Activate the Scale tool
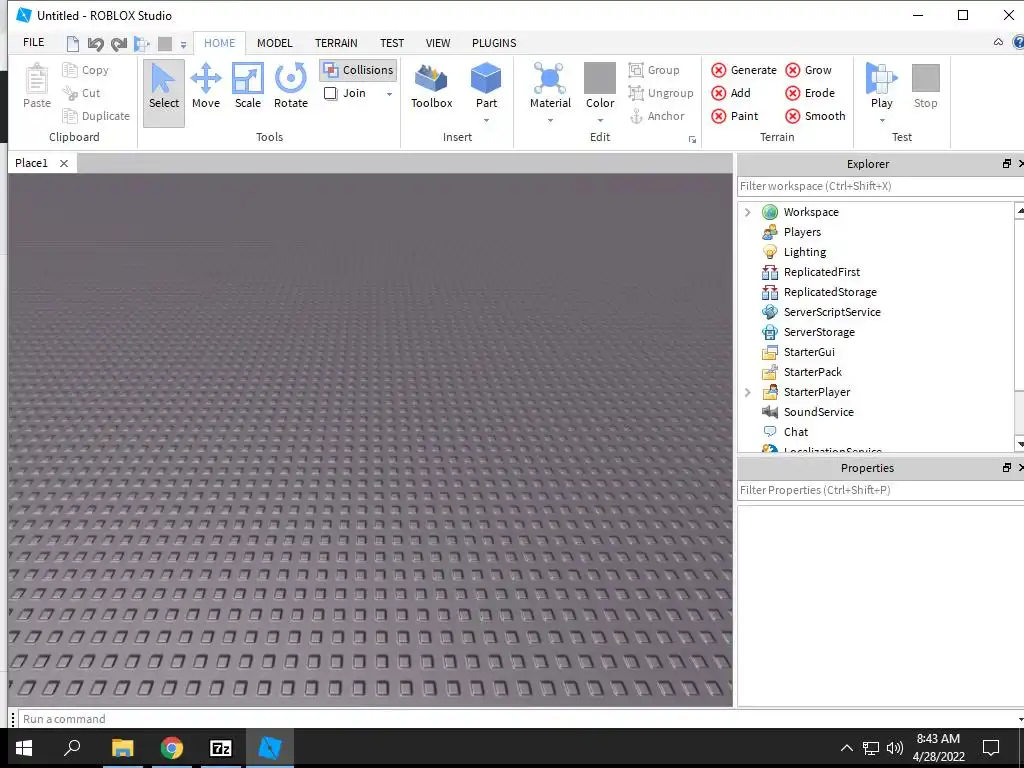Image resolution: width=1024 pixels, height=768 pixels. click(248, 86)
